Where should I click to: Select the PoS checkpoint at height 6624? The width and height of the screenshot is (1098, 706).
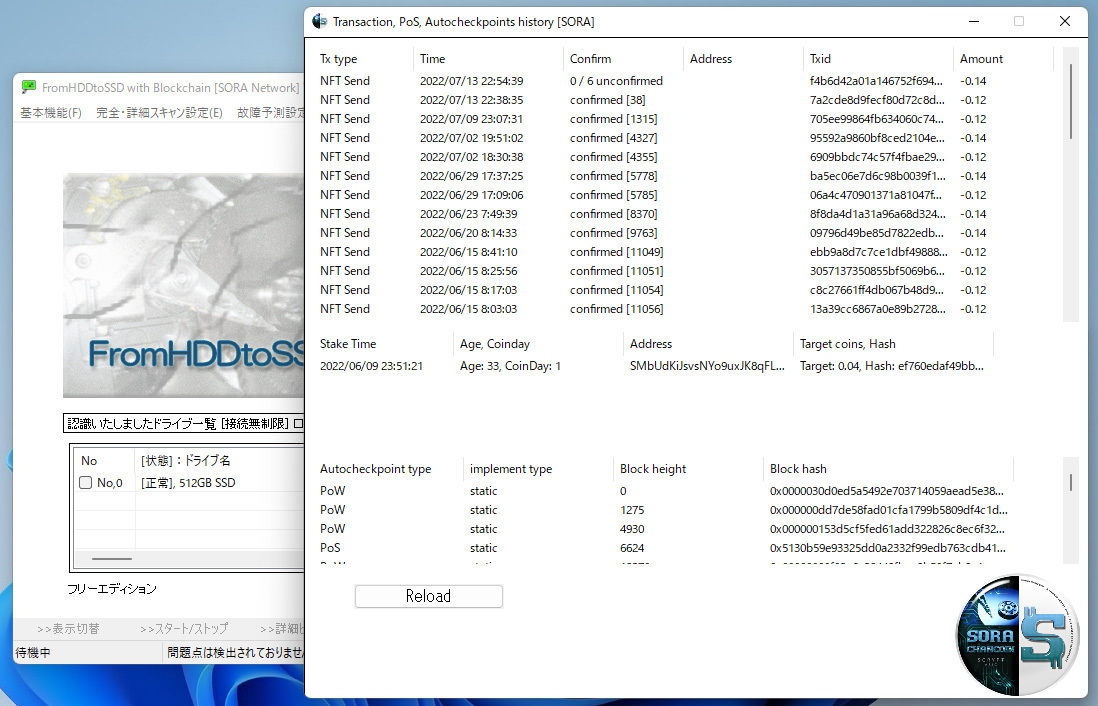coord(663,548)
